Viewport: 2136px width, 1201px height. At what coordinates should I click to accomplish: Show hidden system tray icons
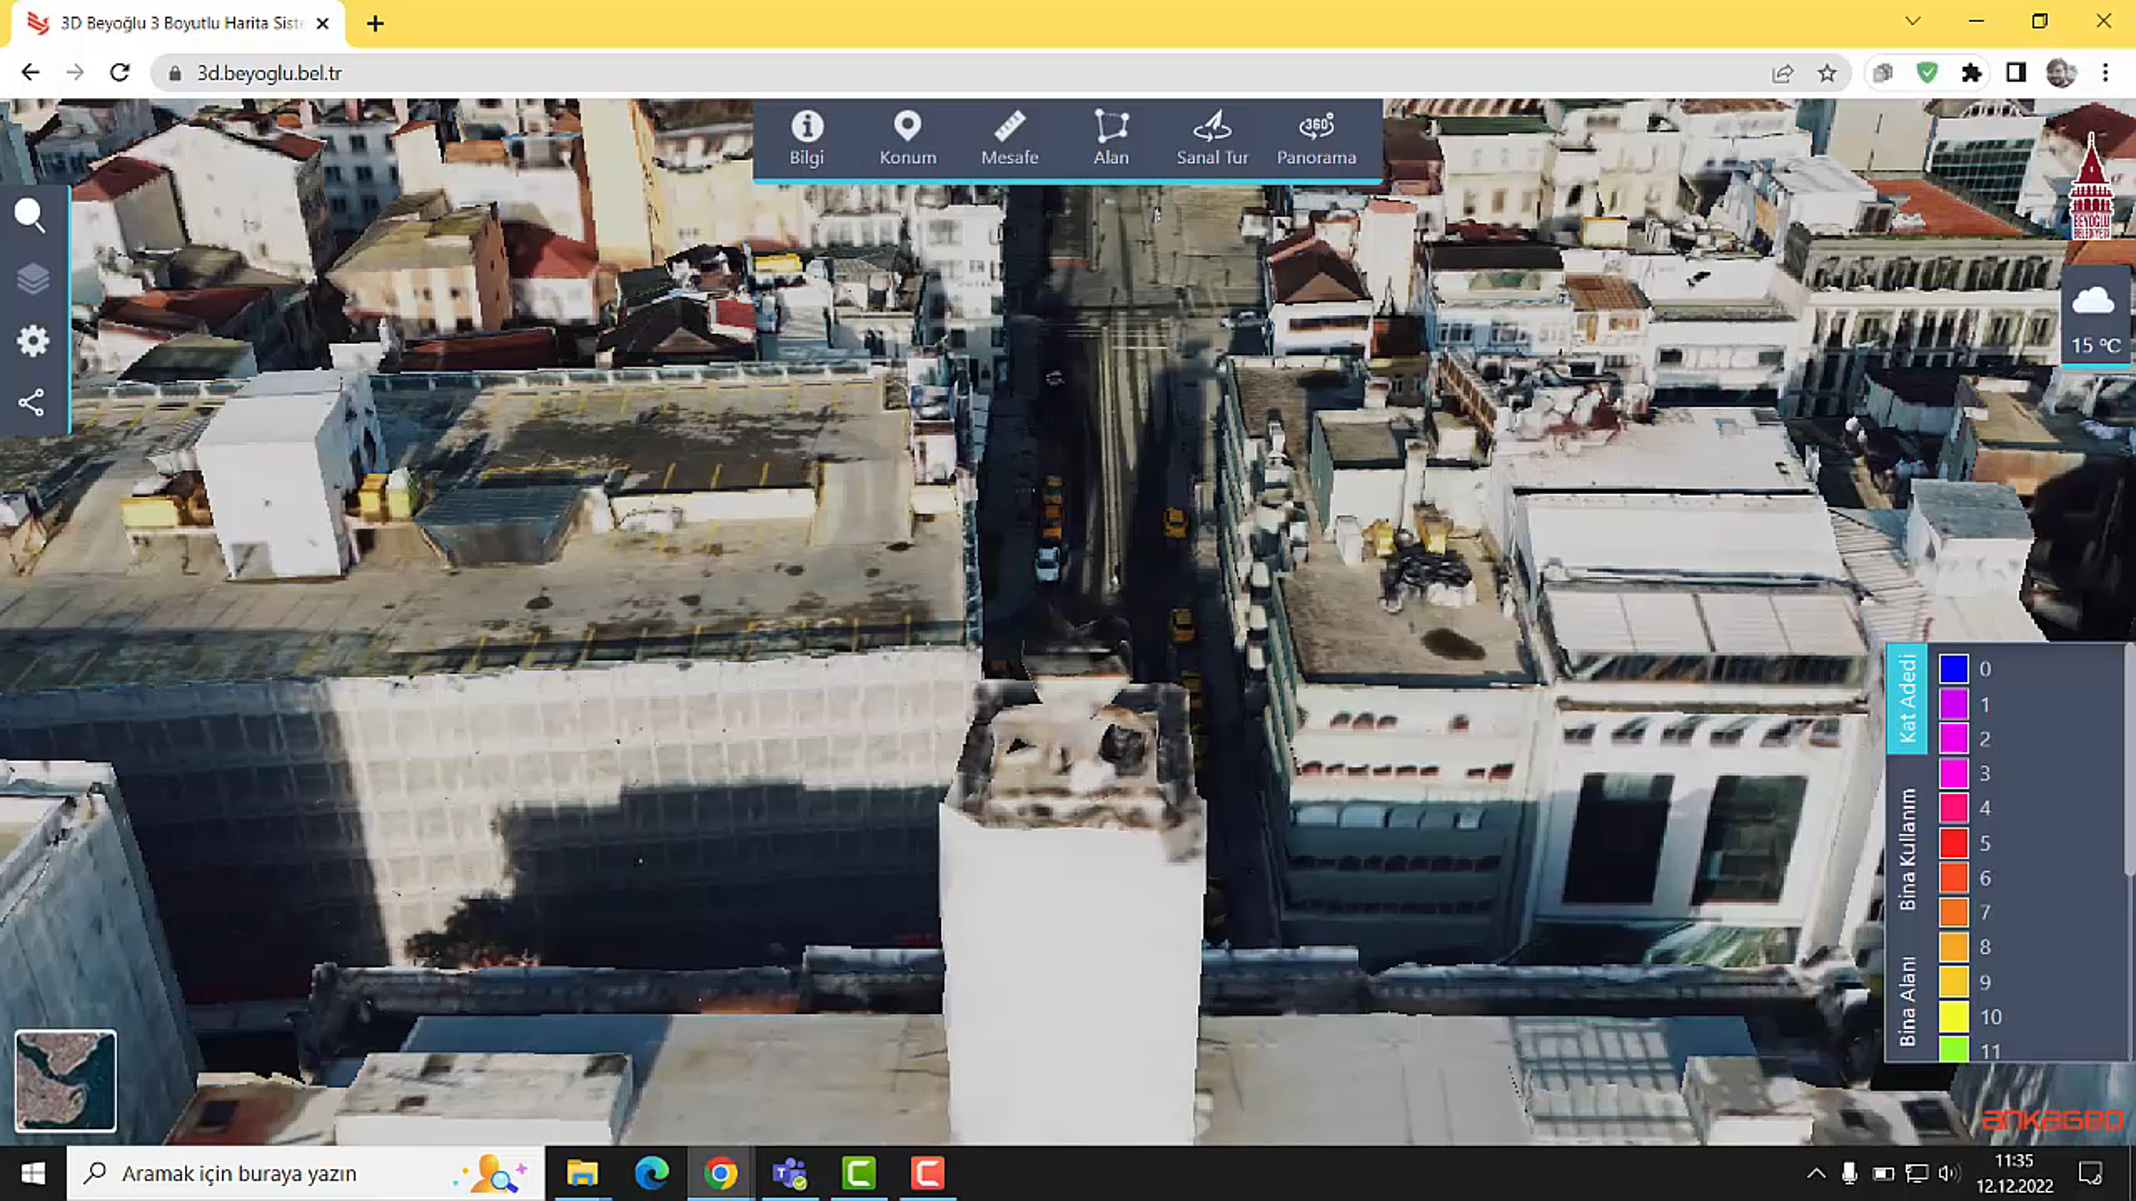point(1816,1173)
